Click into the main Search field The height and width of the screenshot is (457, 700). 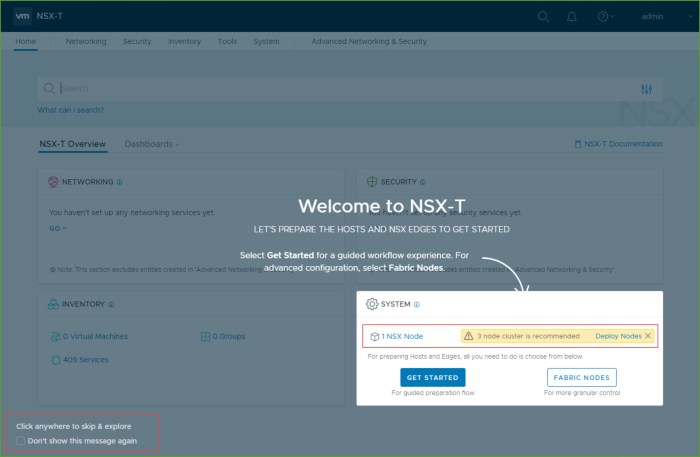340,89
